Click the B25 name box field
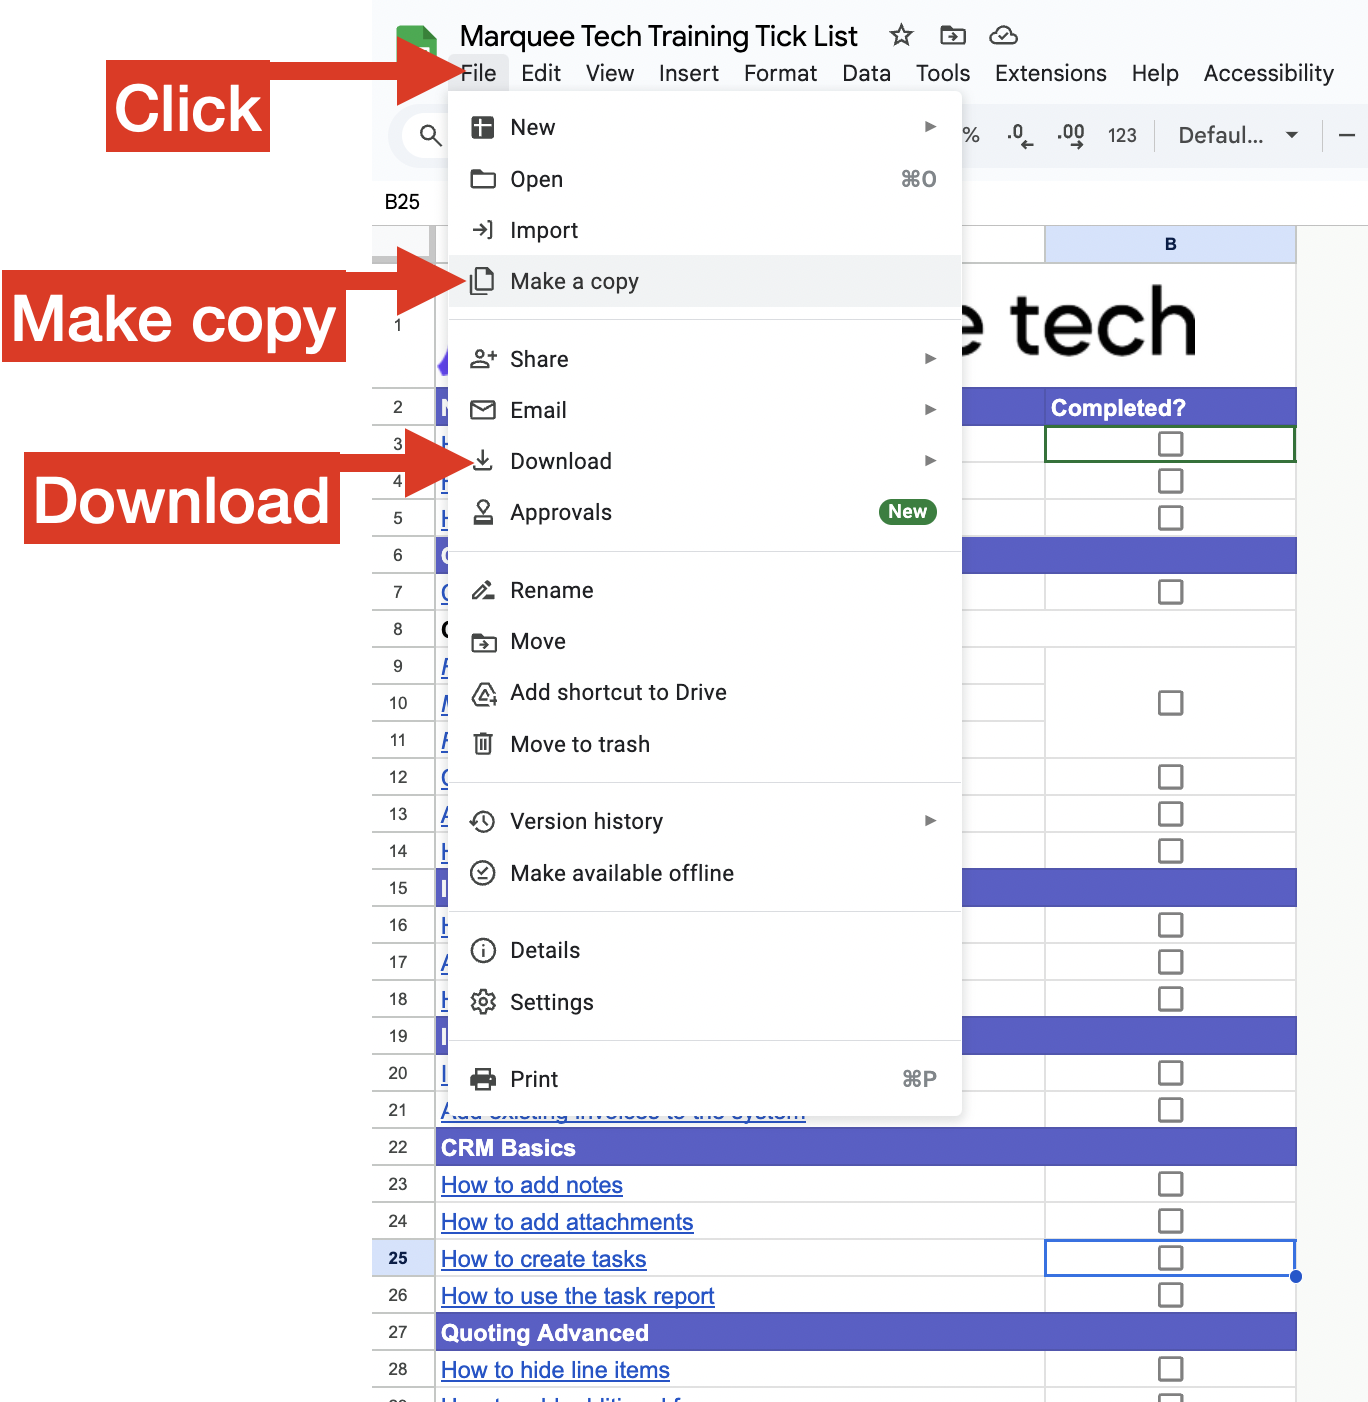 (403, 202)
